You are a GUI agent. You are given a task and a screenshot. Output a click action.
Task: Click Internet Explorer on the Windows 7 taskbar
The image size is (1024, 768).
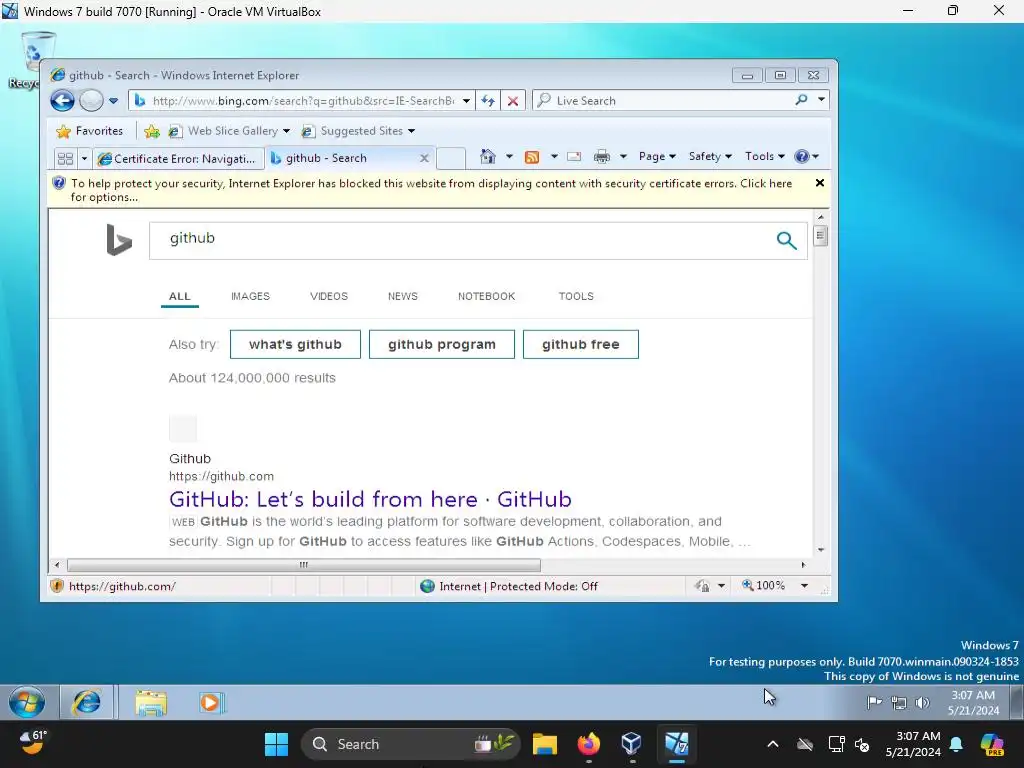click(87, 703)
